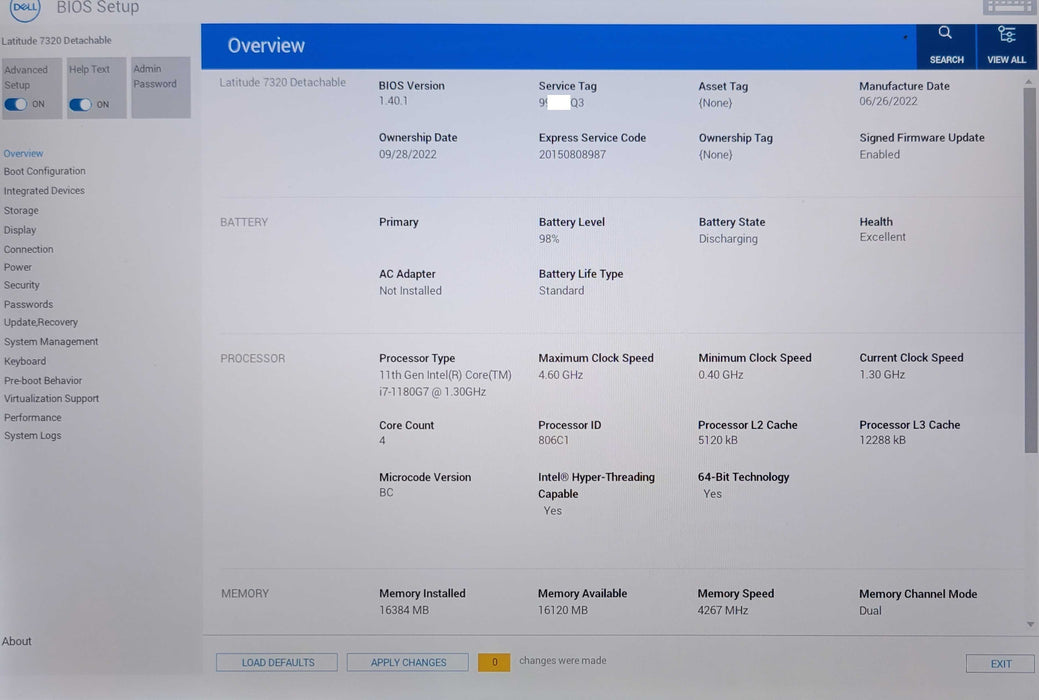This screenshot has height=700, width=1039.
Task: Click the Battery Level 98% value
Action: coord(549,239)
